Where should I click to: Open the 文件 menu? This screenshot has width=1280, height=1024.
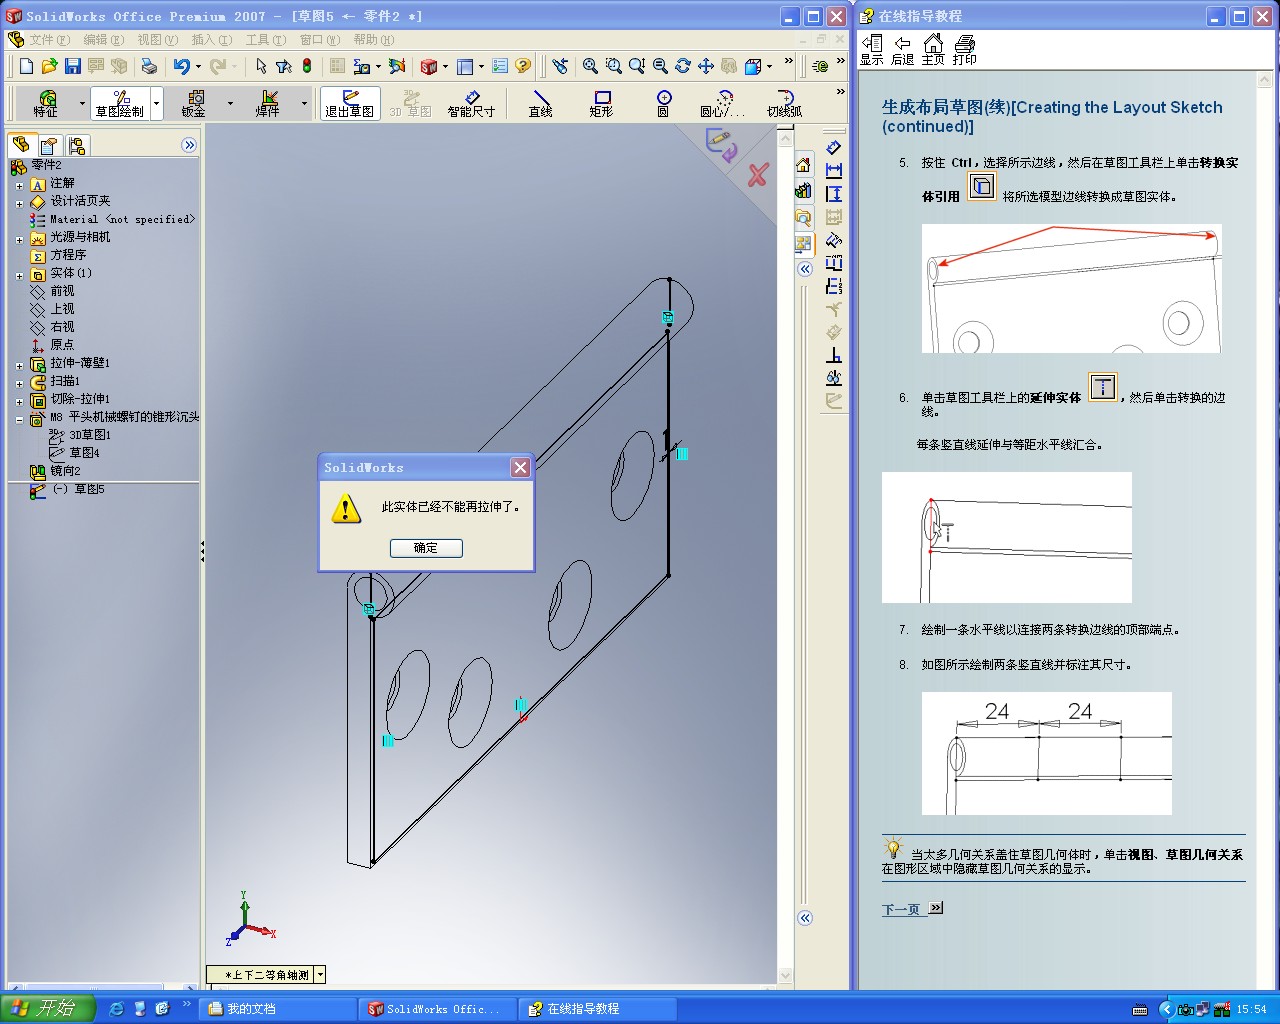[x=49, y=40]
